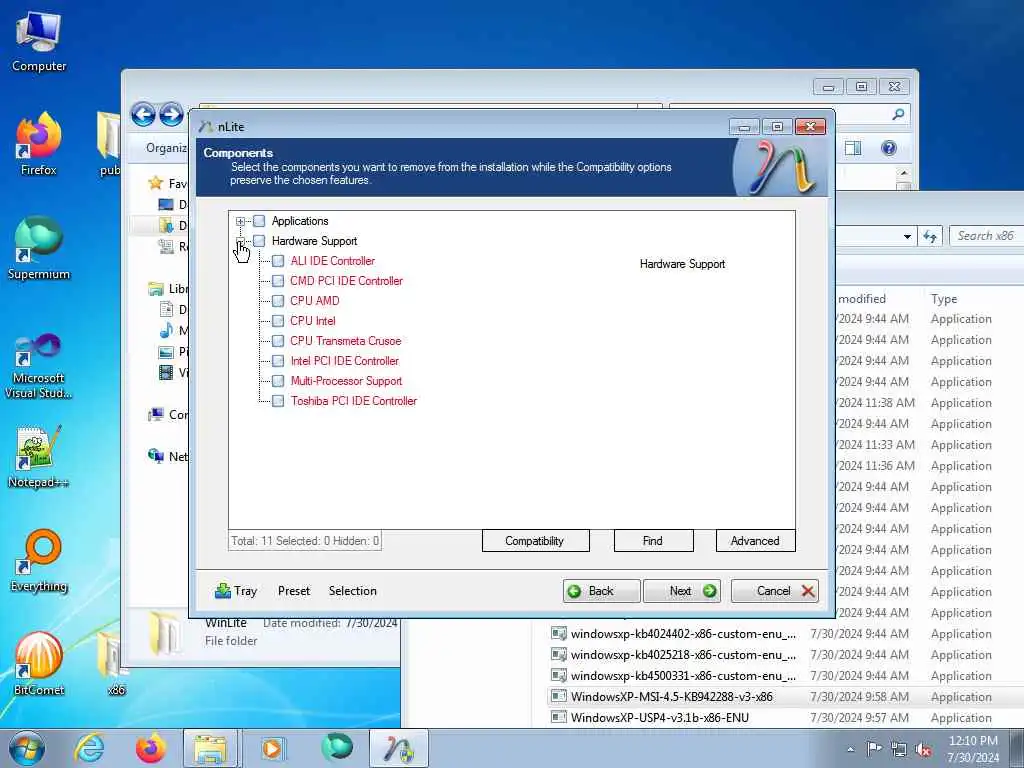
Task: Select WindowsXP-USP4-v3.1b-x86-ENU file
Action: click(x=660, y=718)
